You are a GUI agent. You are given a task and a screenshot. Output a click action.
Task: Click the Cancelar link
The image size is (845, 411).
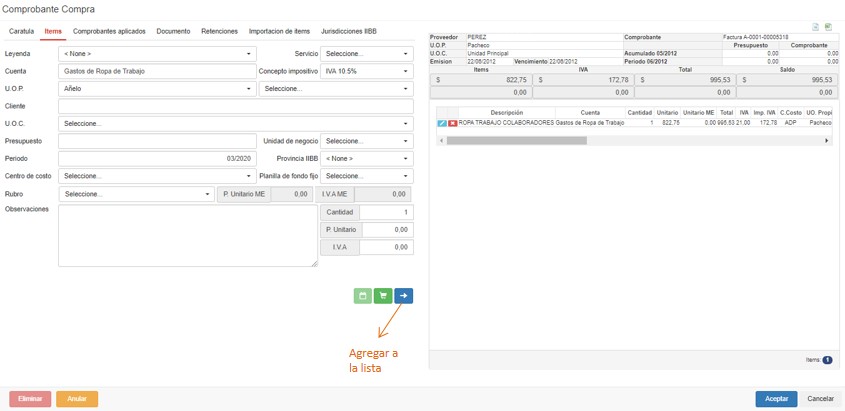pyautogui.click(x=820, y=399)
